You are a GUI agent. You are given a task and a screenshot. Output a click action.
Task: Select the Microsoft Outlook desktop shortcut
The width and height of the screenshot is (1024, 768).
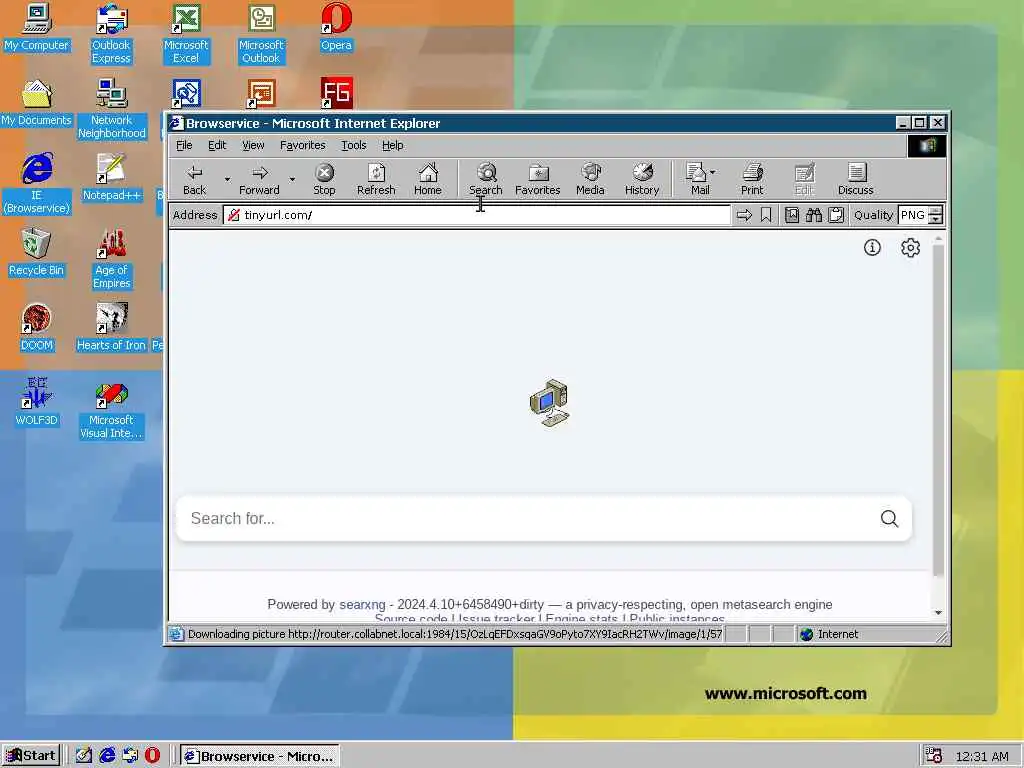coord(261,34)
